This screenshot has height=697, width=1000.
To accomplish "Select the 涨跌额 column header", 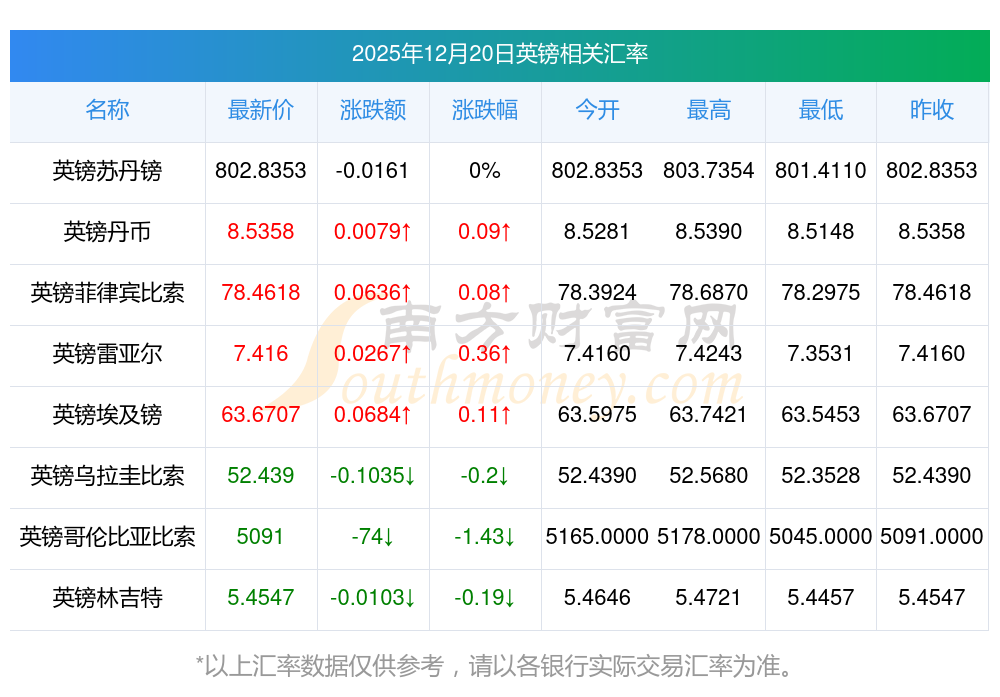I will pyautogui.click(x=373, y=110).
